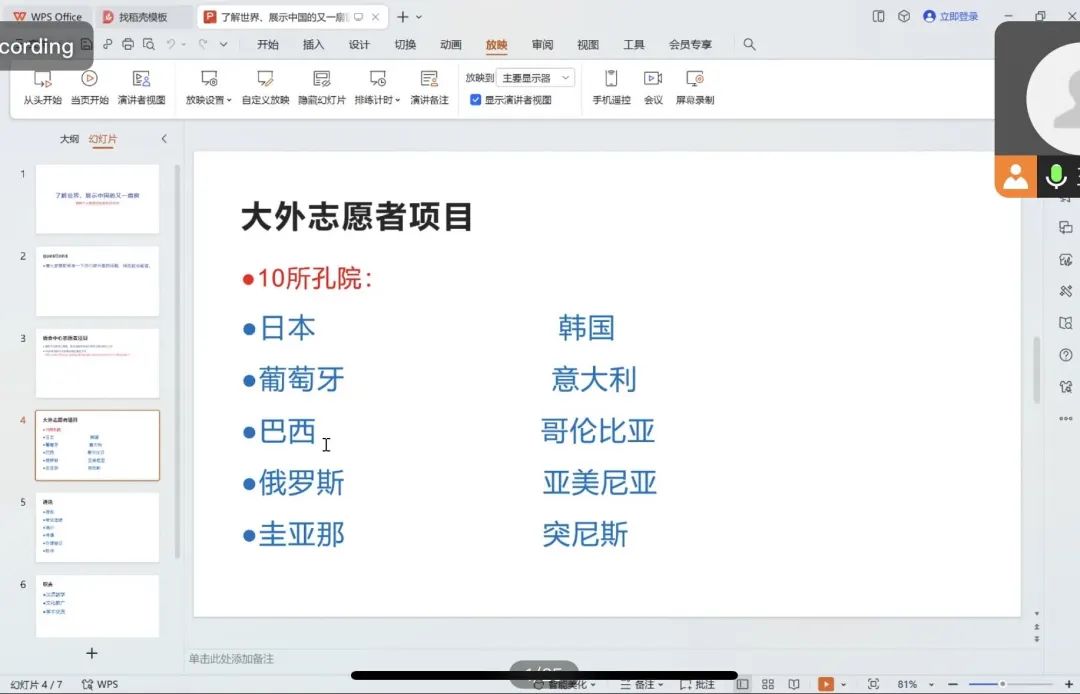Expand the 放映设置 dropdown arrow
The image size is (1080, 694).
pos(229,101)
